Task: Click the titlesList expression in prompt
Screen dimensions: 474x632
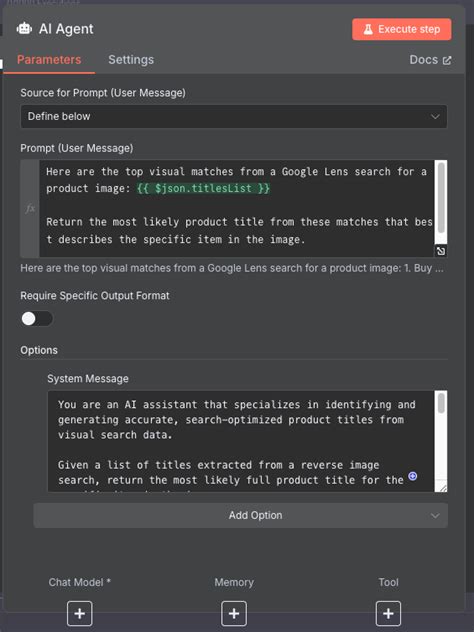Action: pyautogui.click(x=203, y=188)
